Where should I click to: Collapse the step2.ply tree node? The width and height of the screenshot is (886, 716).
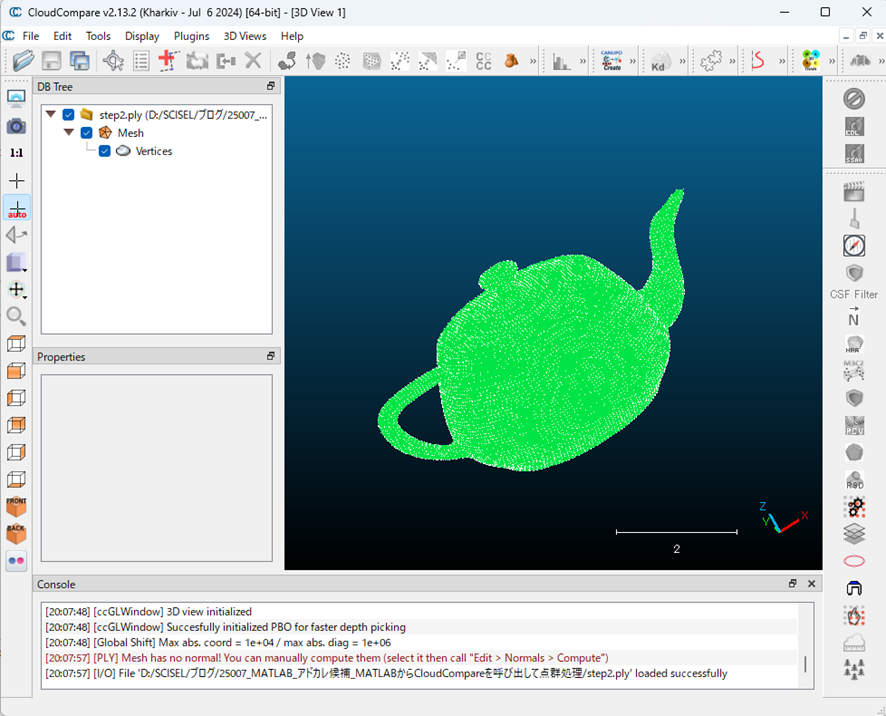tap(51, 114)
